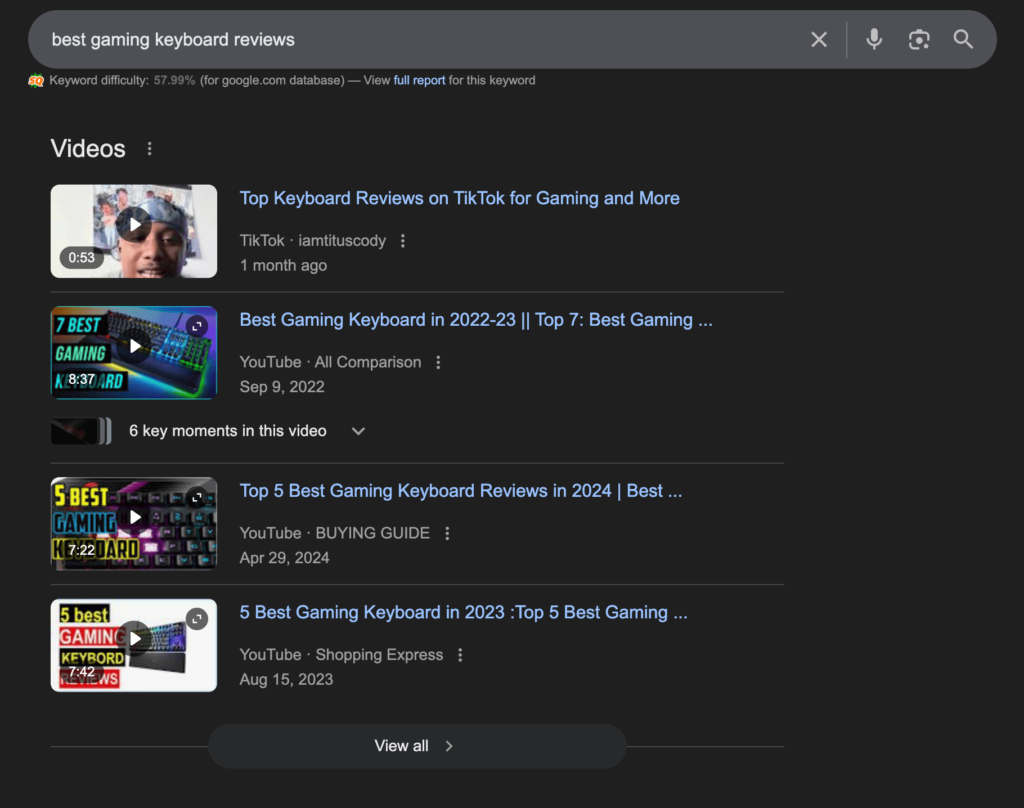
Task: Expand preview icon on 7 Best Gaming thumbnail
Action: tap(197, 326)
